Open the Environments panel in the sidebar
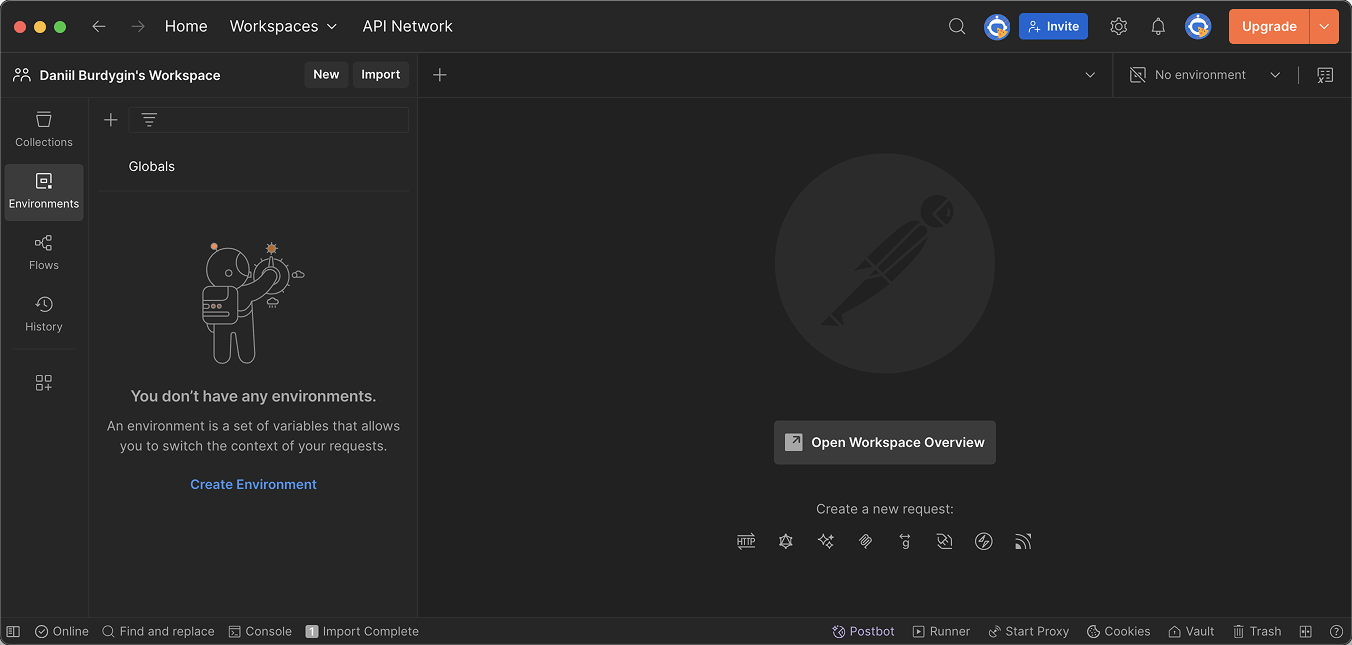 click(43, 192)
